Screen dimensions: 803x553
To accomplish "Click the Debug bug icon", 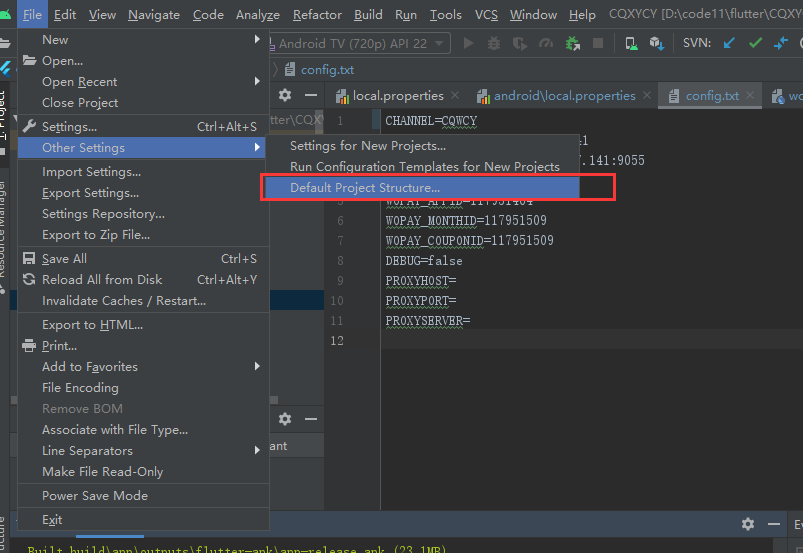I will pos(494,44).
